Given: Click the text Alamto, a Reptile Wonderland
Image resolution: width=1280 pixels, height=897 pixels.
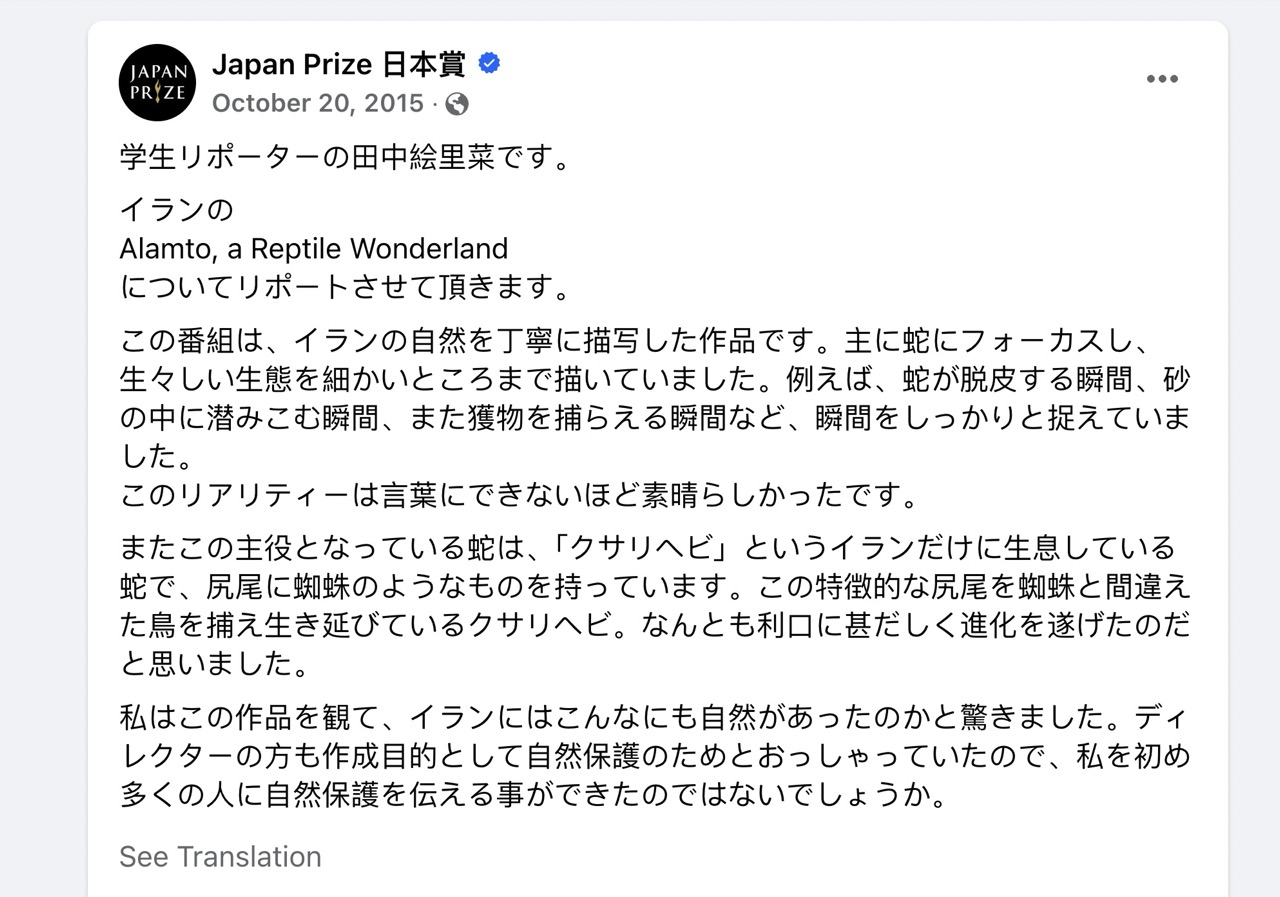Looking at the screenshot, I should 314,248.
